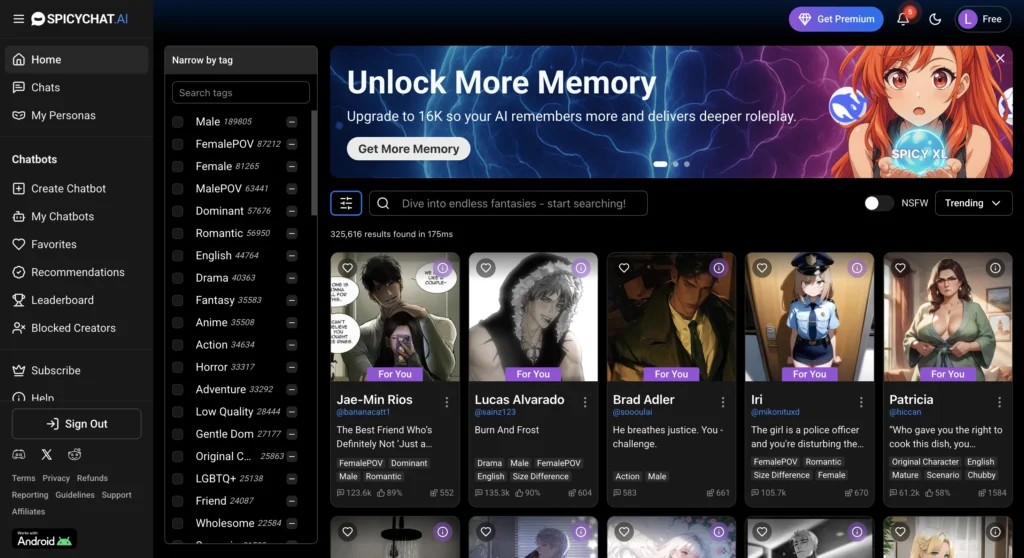
Task: Open the Trending sort dropdown
Action: coord(973,203)
